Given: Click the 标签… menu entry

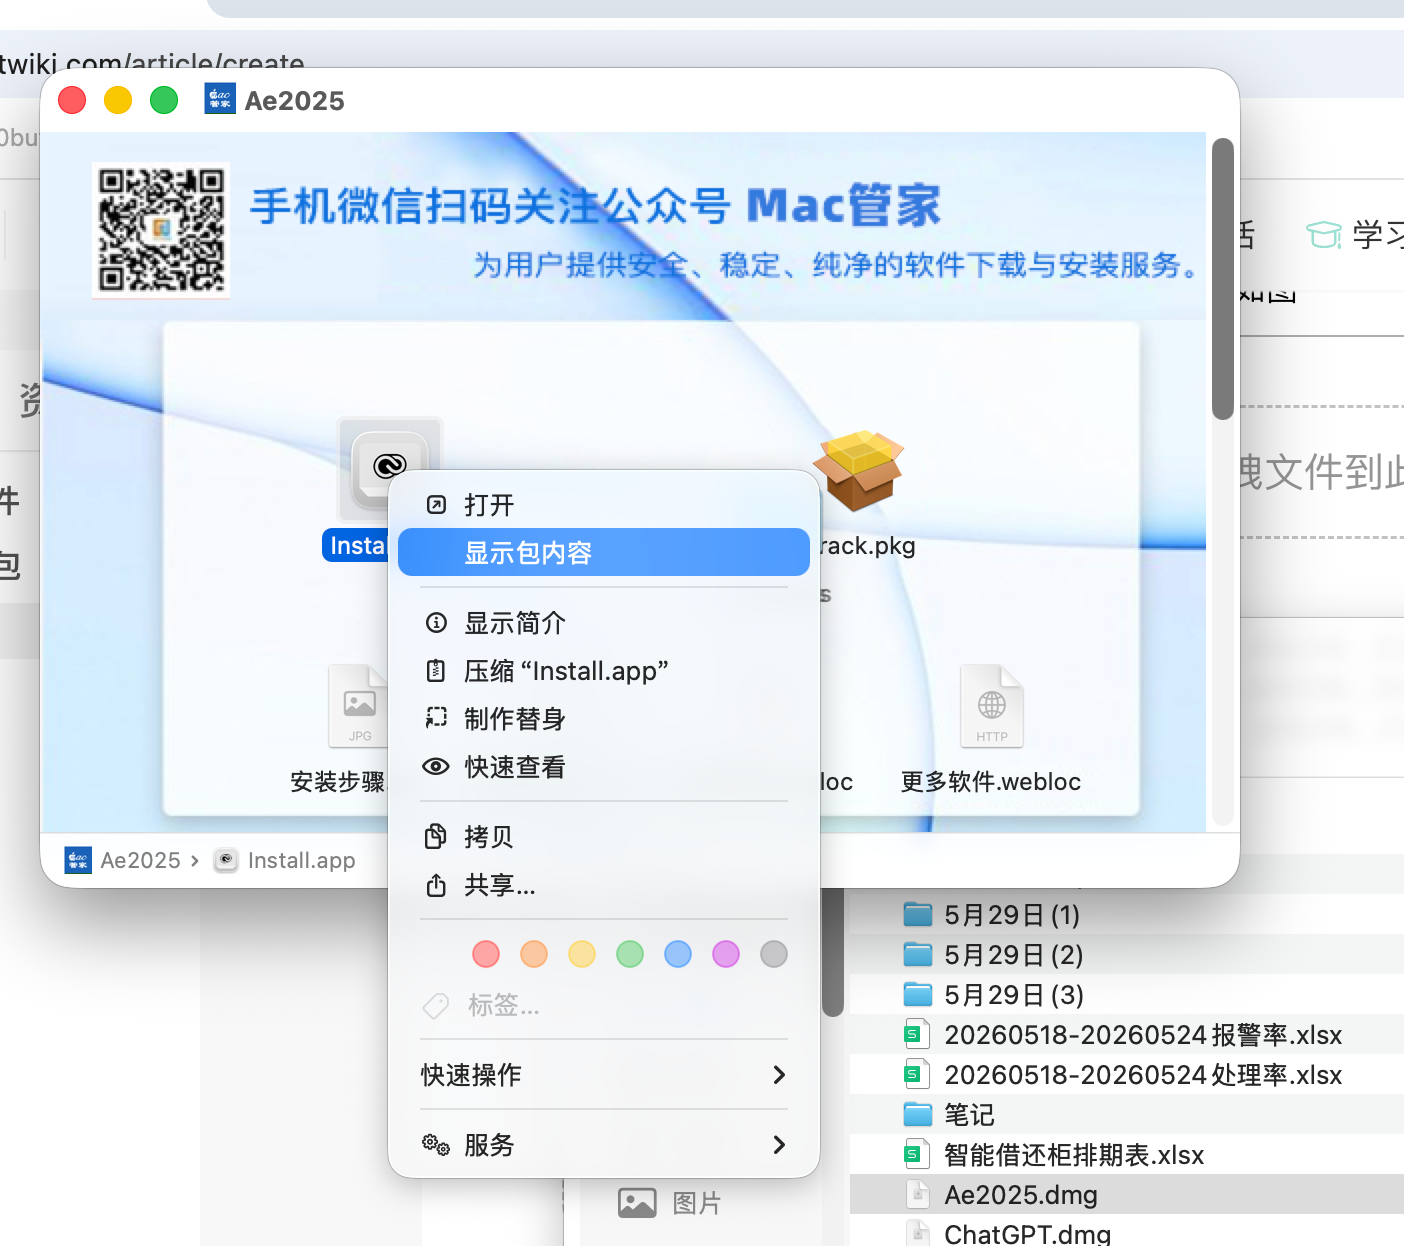Looking at the screenshot, I should [604, 1005].
